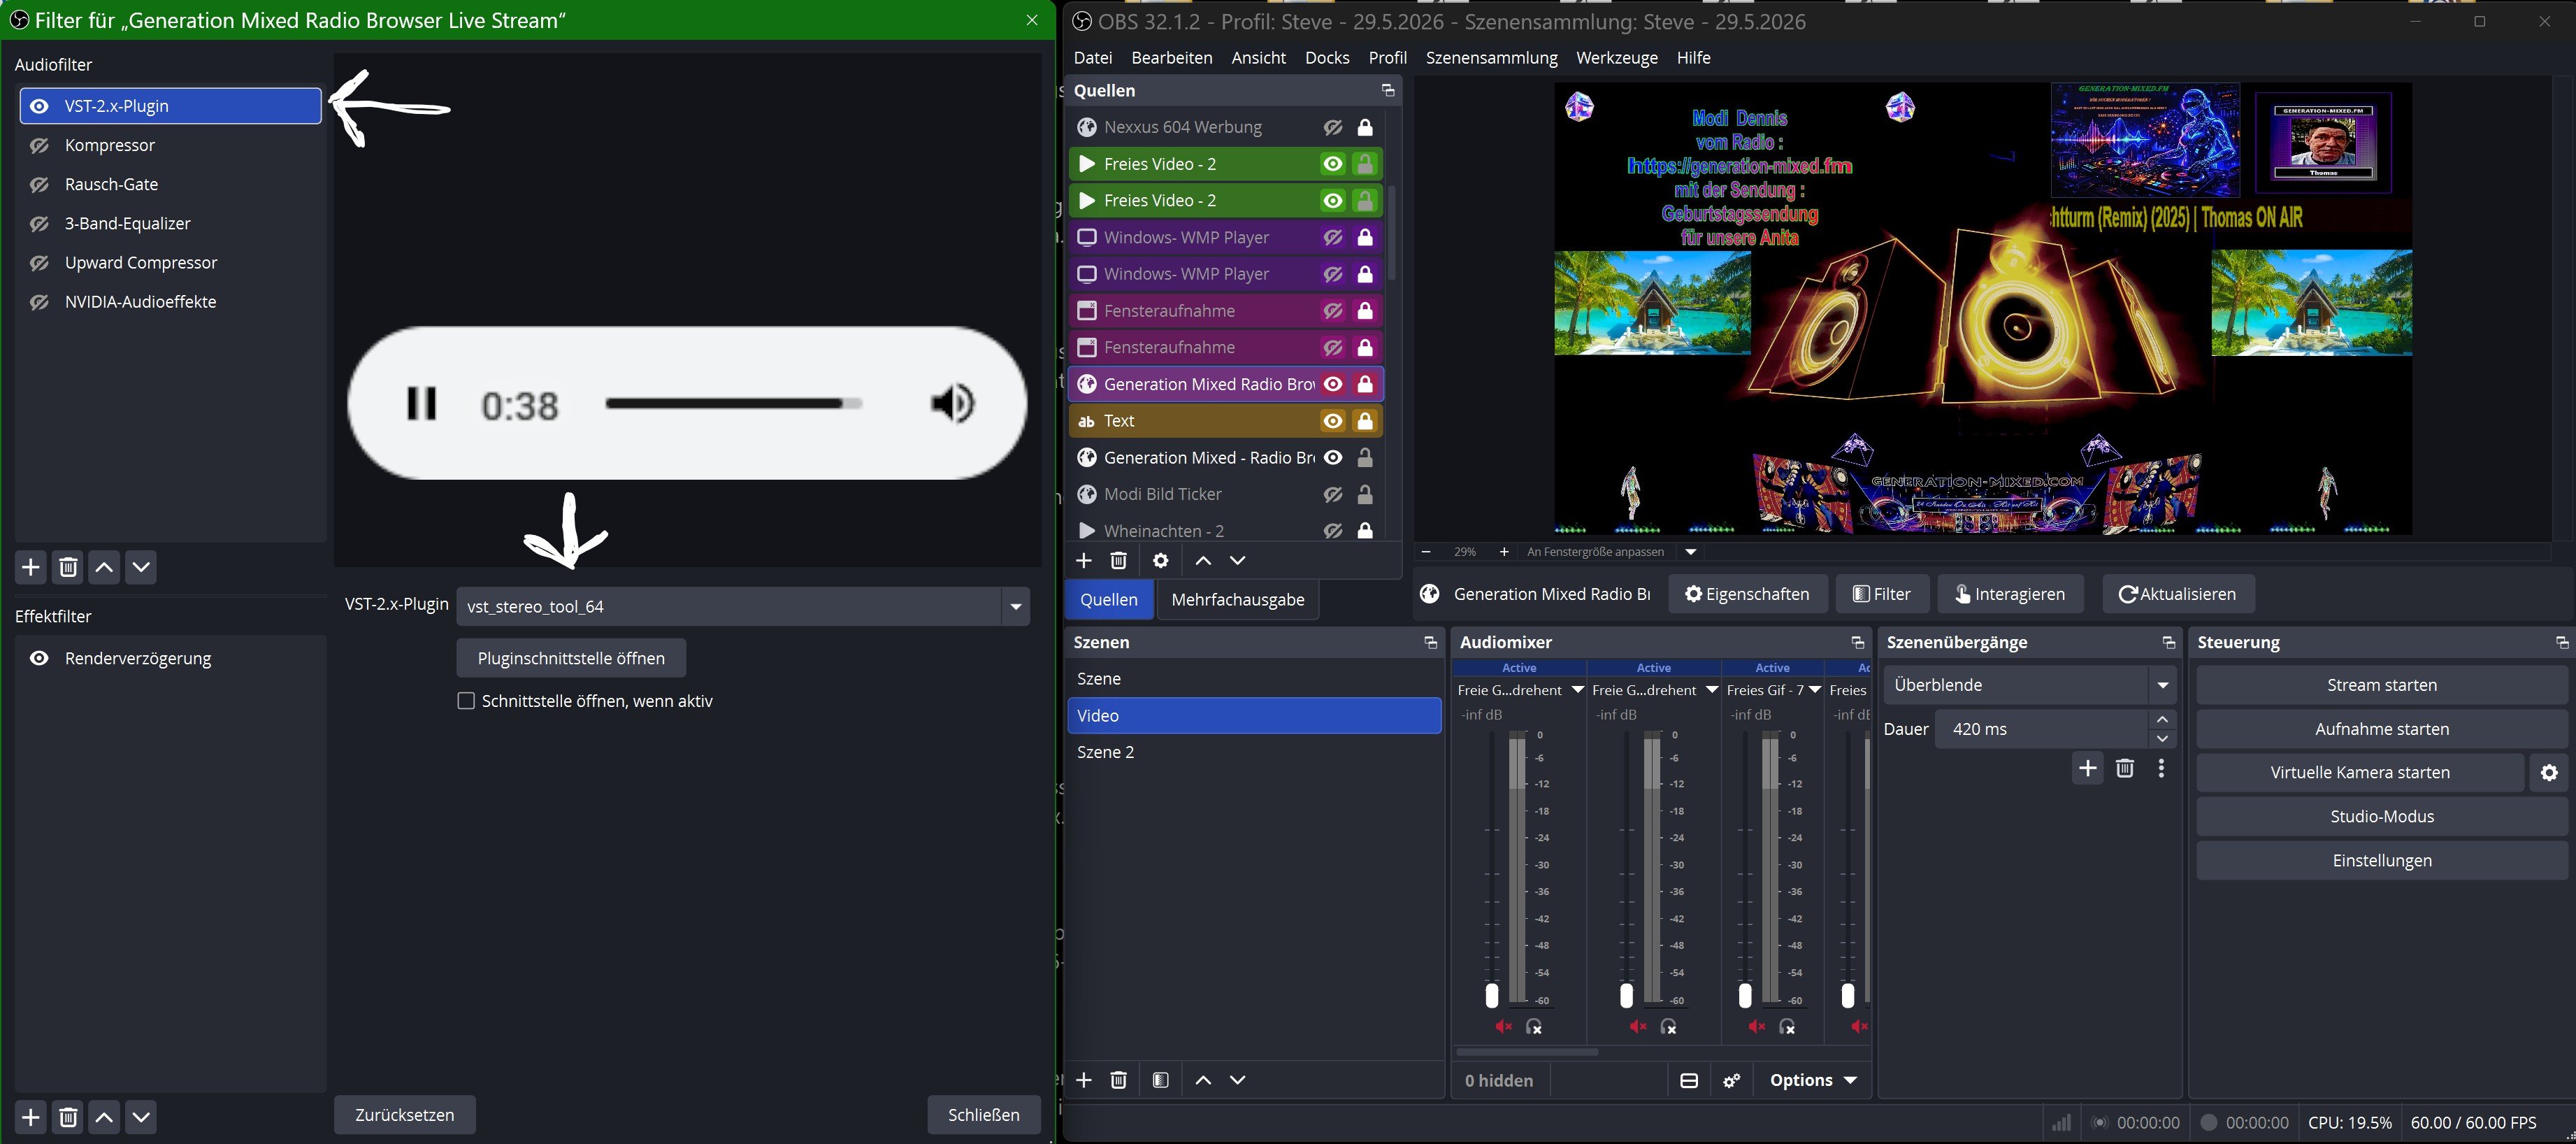Toggle lock on Text source
Screen dimensions: 2576x1144
pos(1365,421)
